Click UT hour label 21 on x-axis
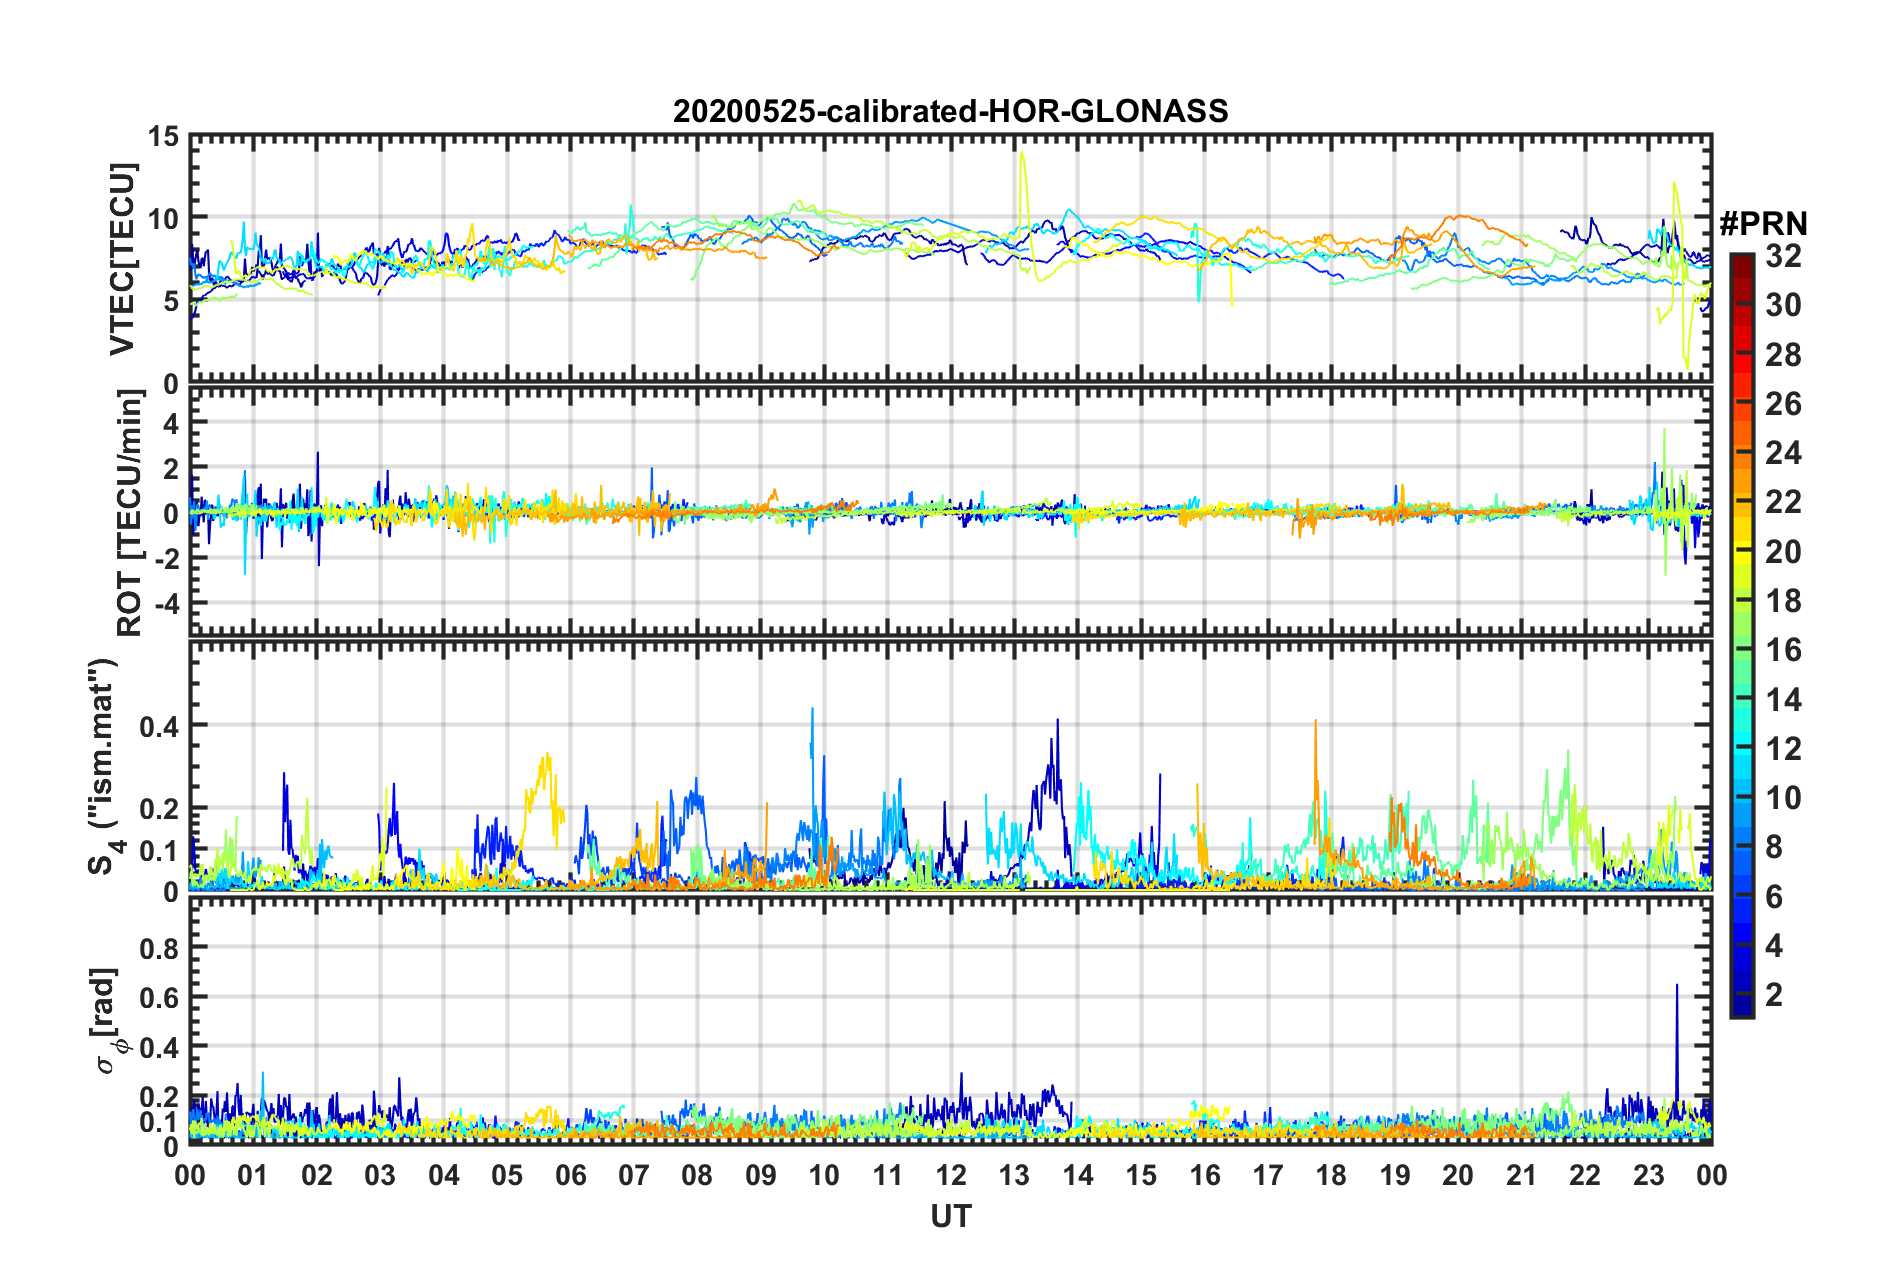 click(1521, 1175)
